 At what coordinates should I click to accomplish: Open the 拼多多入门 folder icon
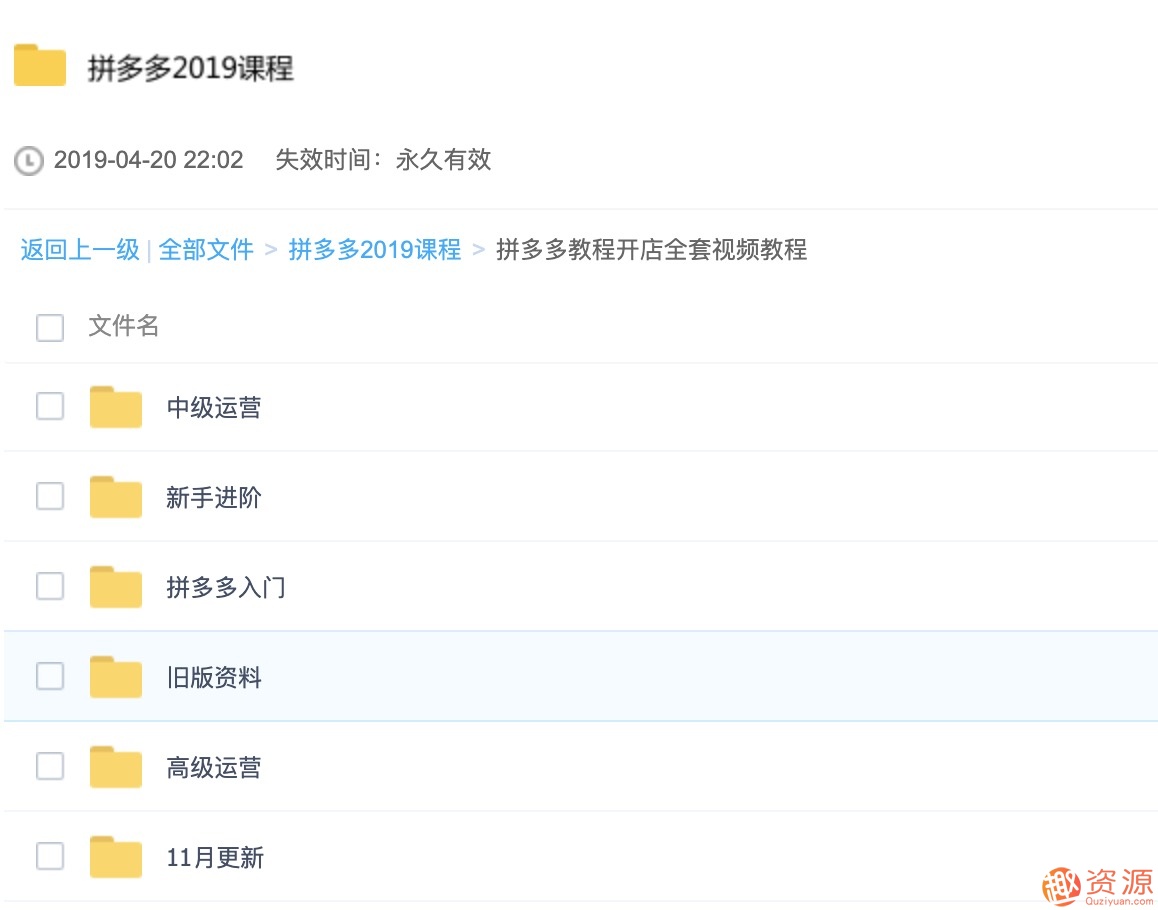116,587
